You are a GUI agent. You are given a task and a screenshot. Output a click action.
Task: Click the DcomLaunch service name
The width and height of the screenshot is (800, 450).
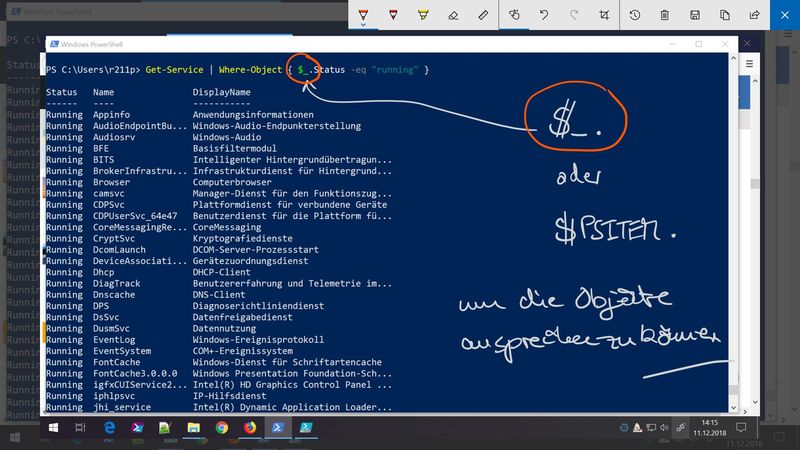(x=119, y=249)
